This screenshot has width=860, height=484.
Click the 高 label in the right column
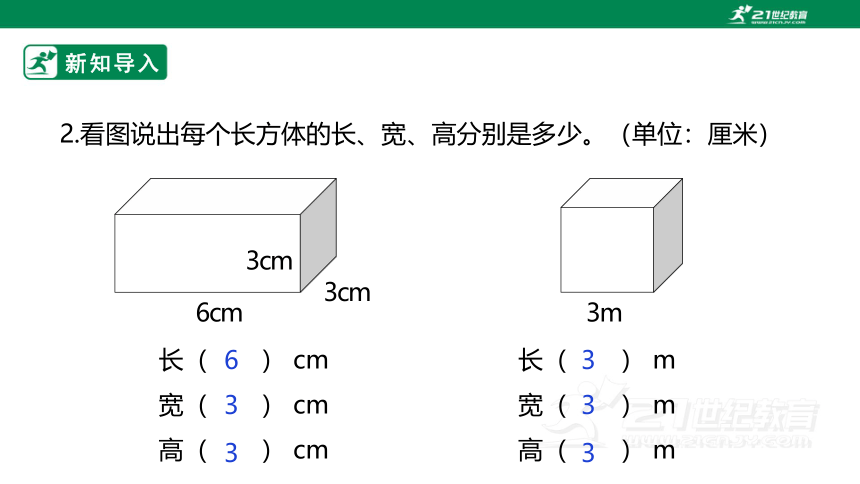(x=530, y=451)
